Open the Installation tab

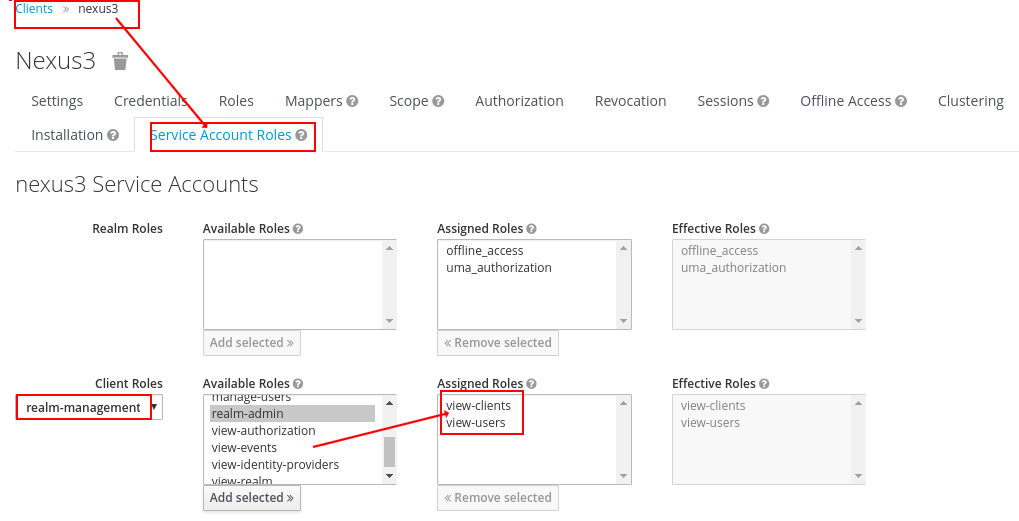point(67,135)
